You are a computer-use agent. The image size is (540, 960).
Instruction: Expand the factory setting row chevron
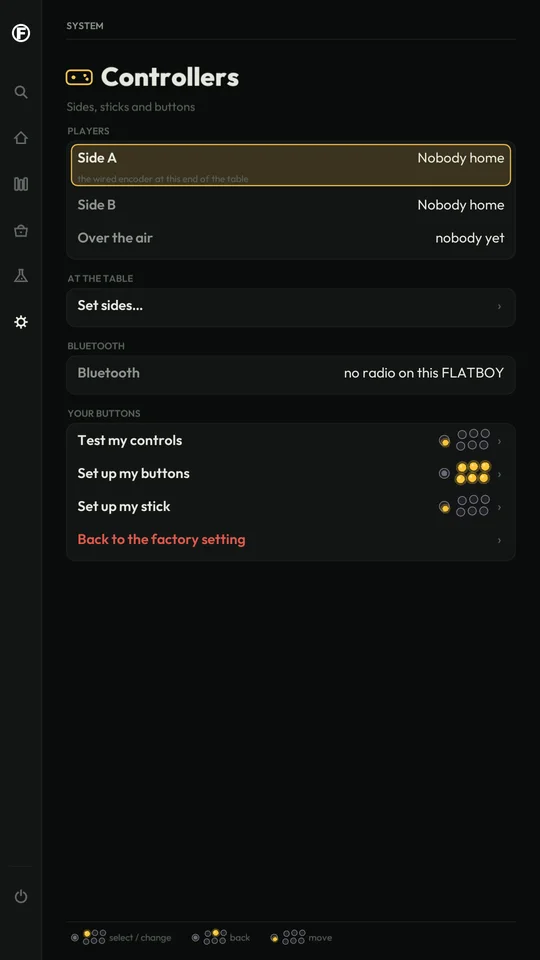coord(499,540)
